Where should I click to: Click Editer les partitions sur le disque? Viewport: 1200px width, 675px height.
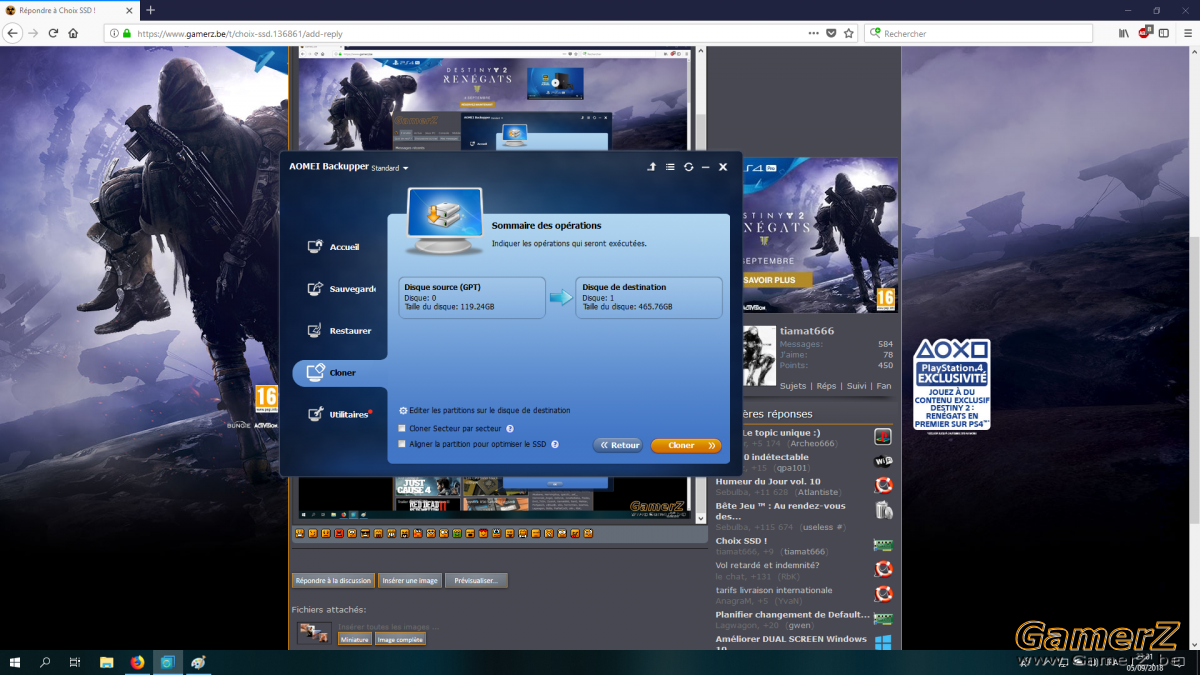point(485,411)
